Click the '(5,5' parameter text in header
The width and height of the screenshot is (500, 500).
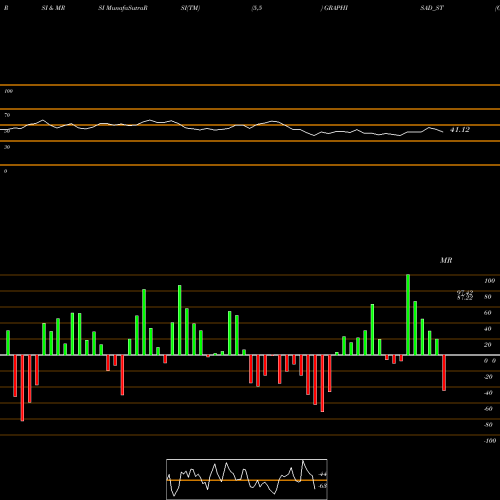pyautogui.click(x=257, y=8)
